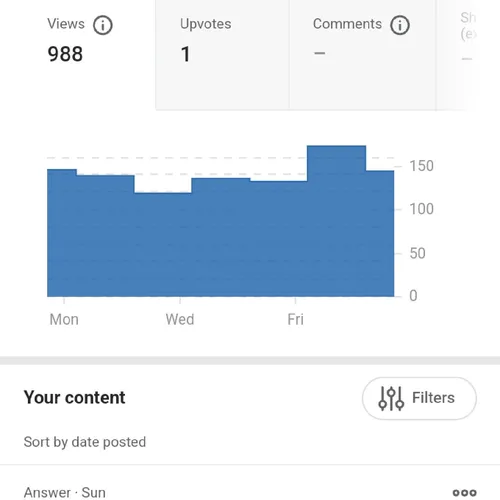500x500 pixels.
Task: Click the tallest bar in the views chart
Action: coord(336,221)
